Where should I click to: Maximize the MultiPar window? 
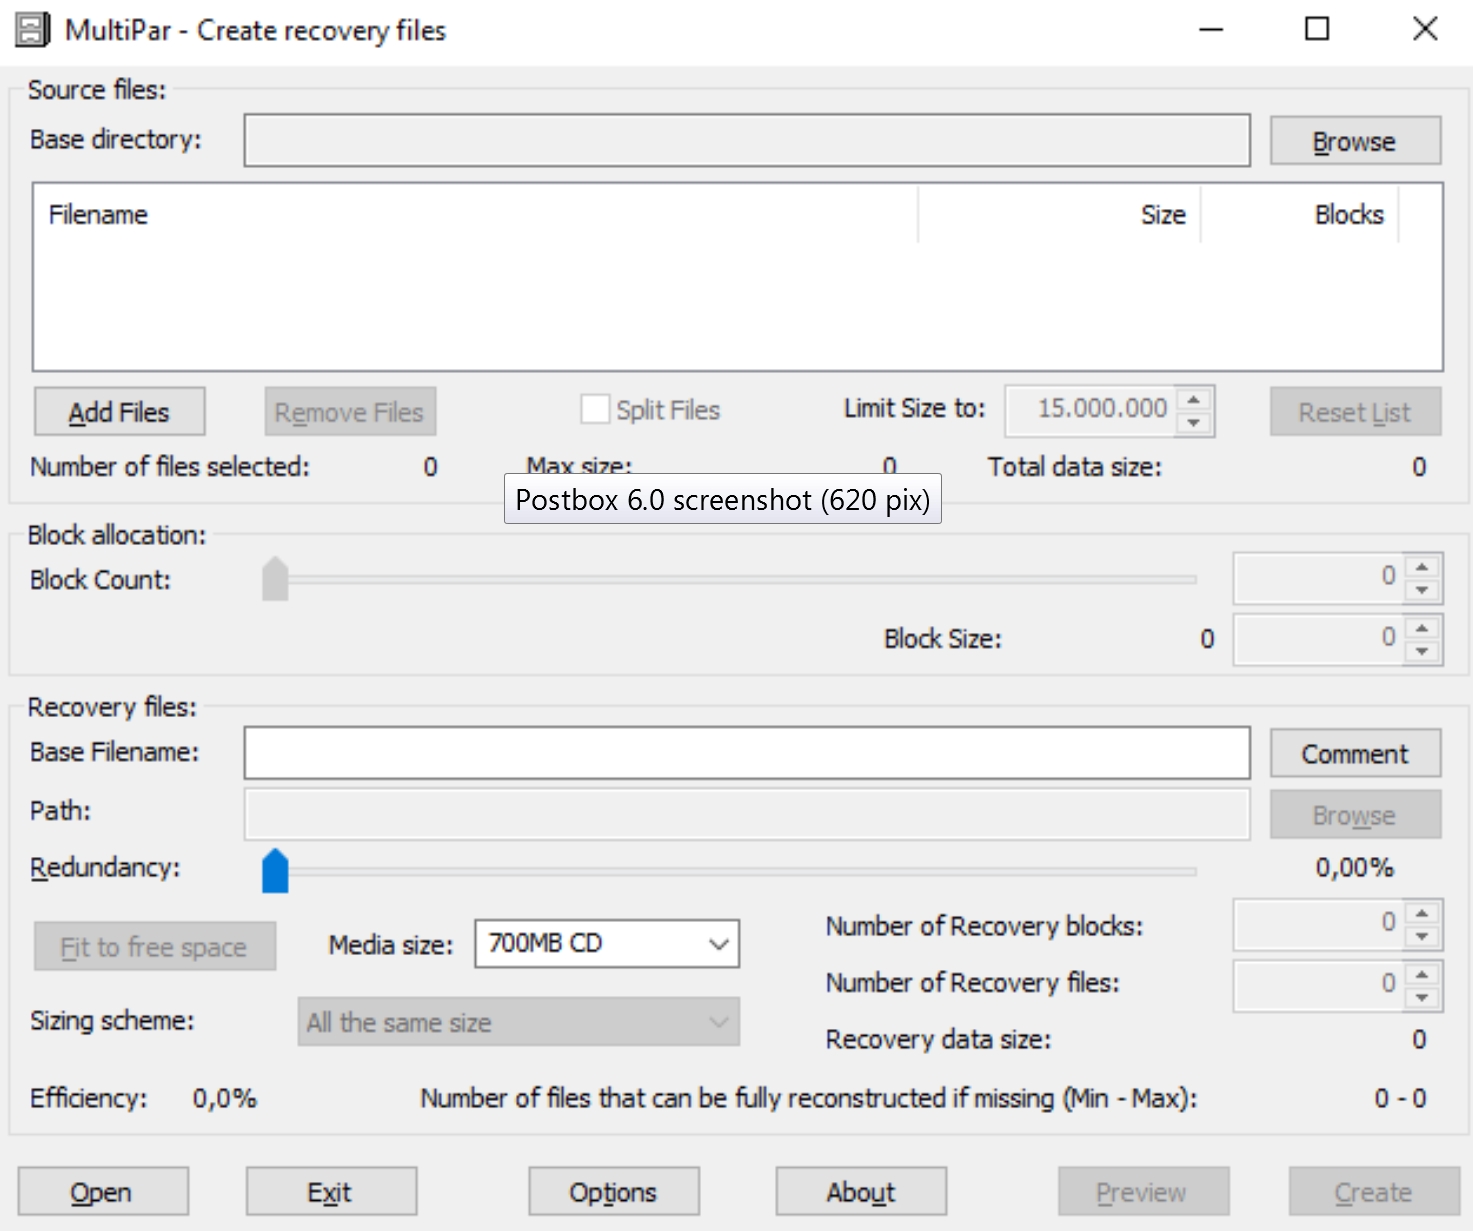click(1317, 29)
